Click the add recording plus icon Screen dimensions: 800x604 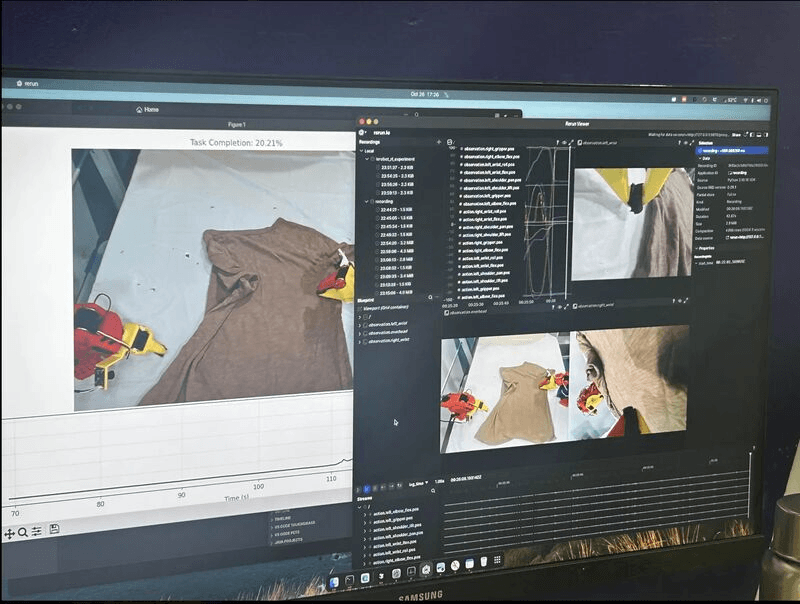[x=438, y=142]
